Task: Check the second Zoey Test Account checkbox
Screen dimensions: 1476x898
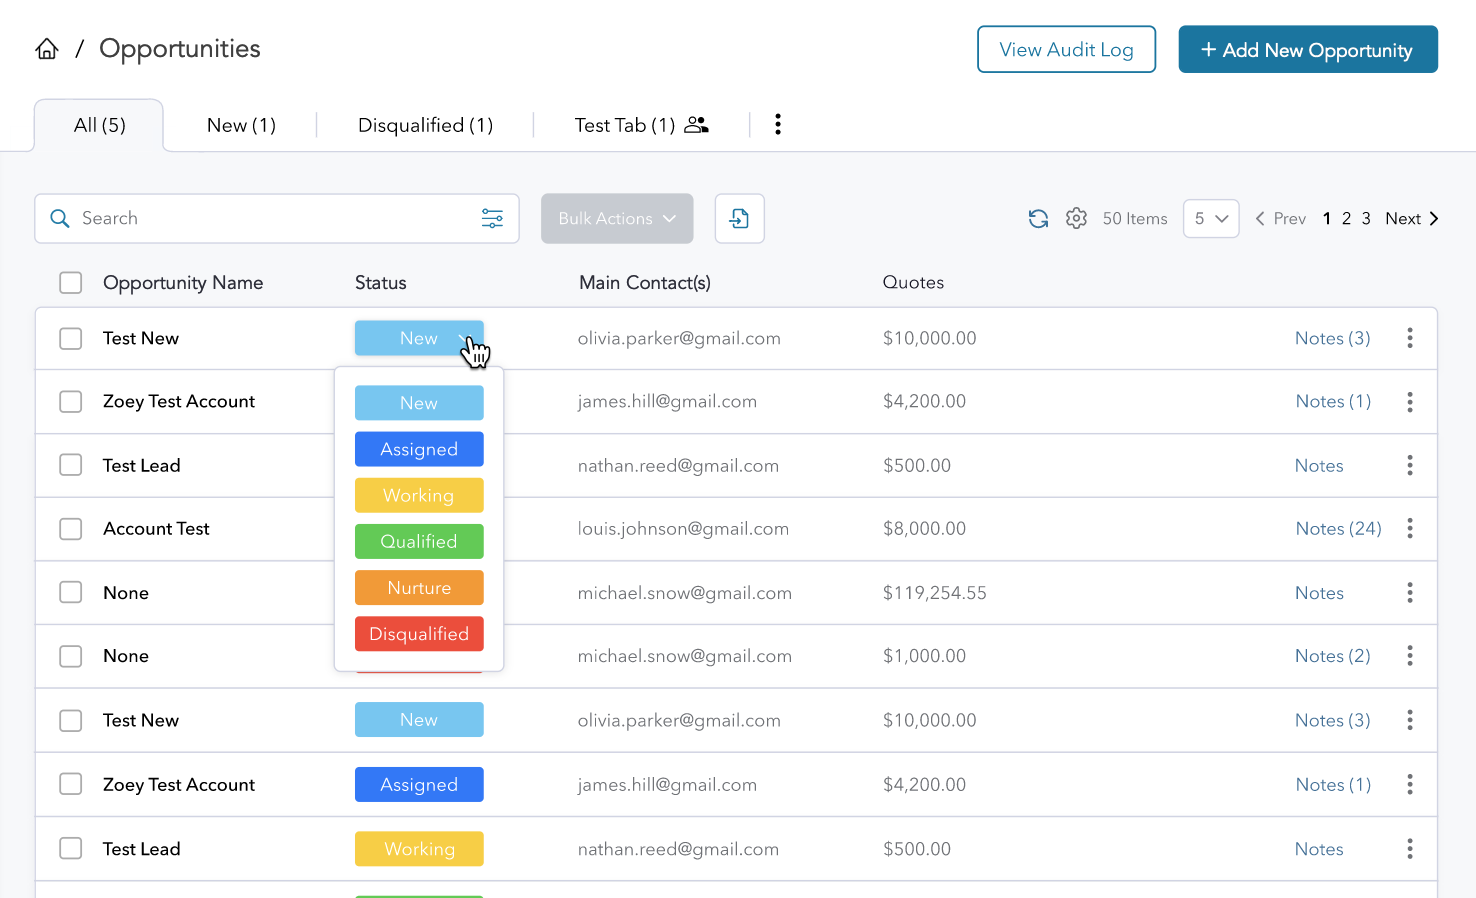Action: click(70, 785)
